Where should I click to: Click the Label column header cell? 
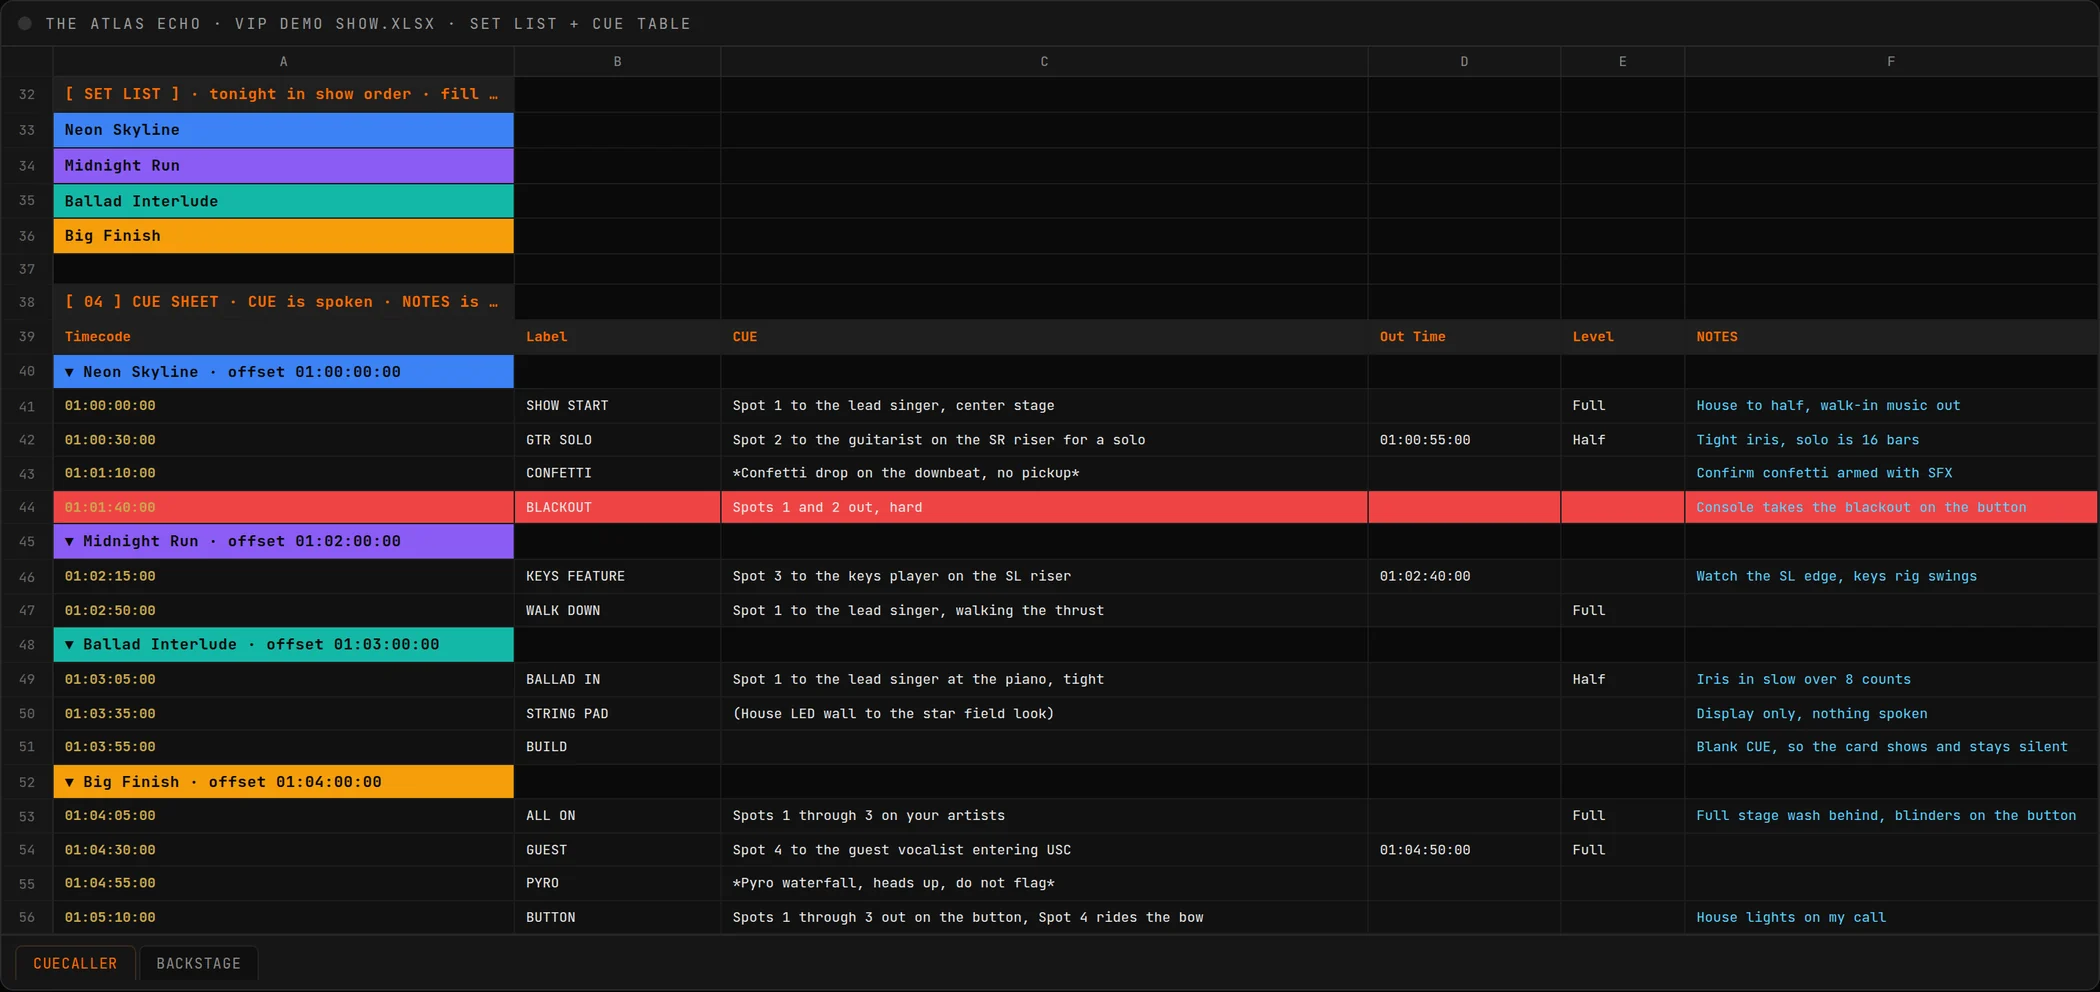[x=617, y=337]
